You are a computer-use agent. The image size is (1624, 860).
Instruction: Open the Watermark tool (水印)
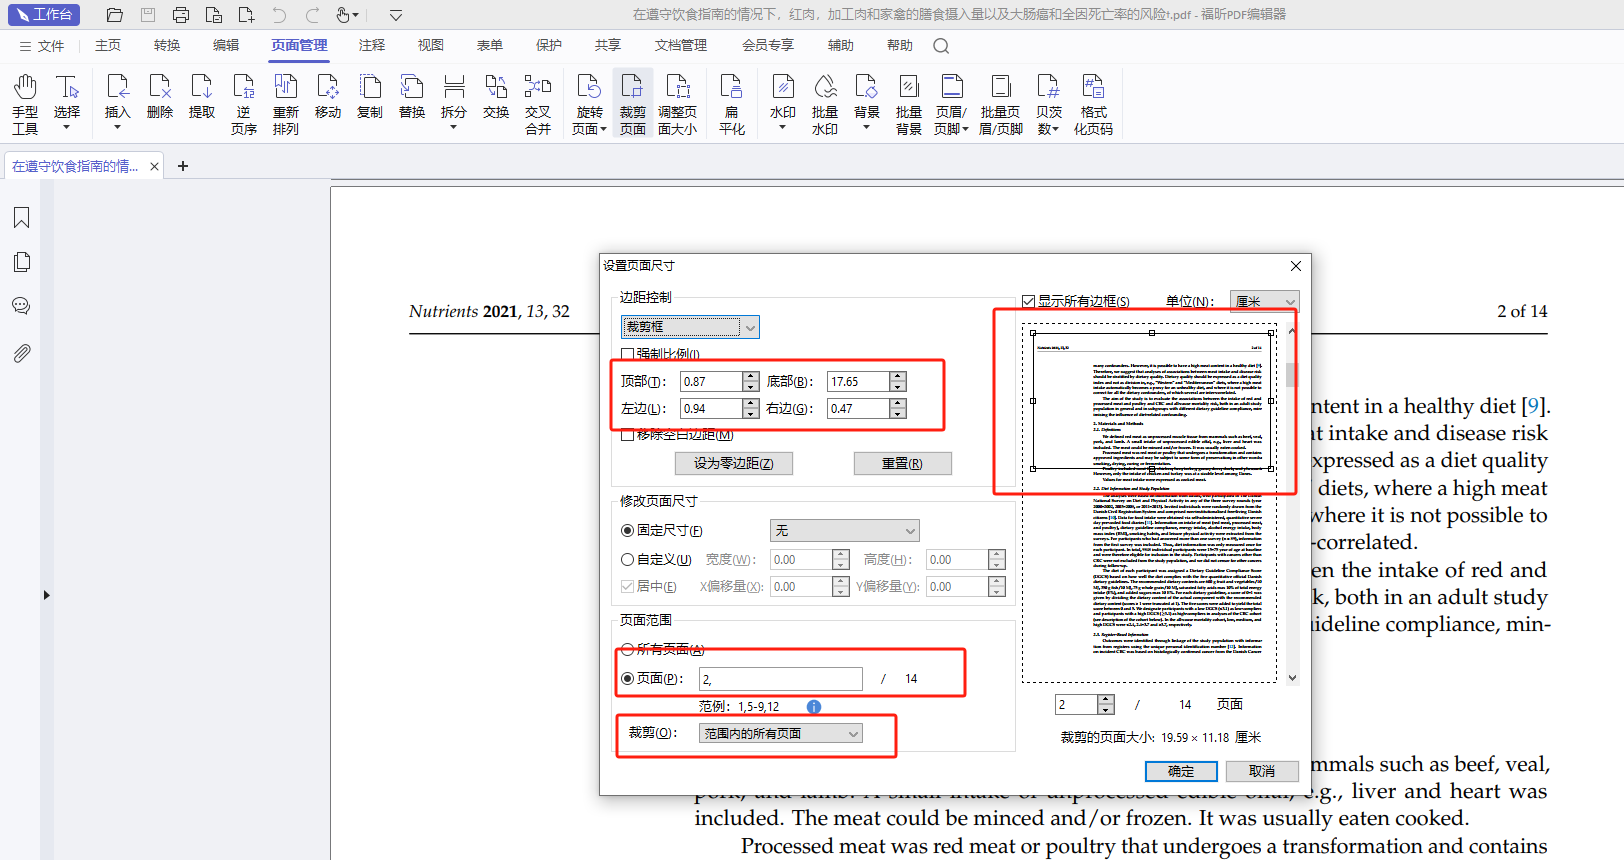[x=783, y=103]
